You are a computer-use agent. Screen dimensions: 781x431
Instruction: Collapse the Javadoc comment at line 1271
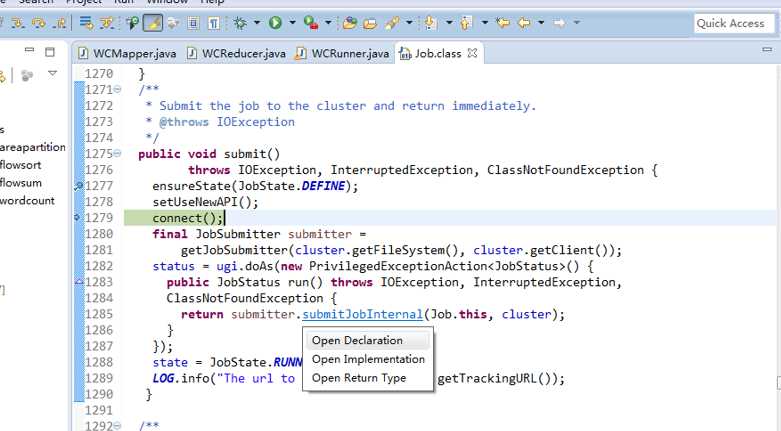117,90
